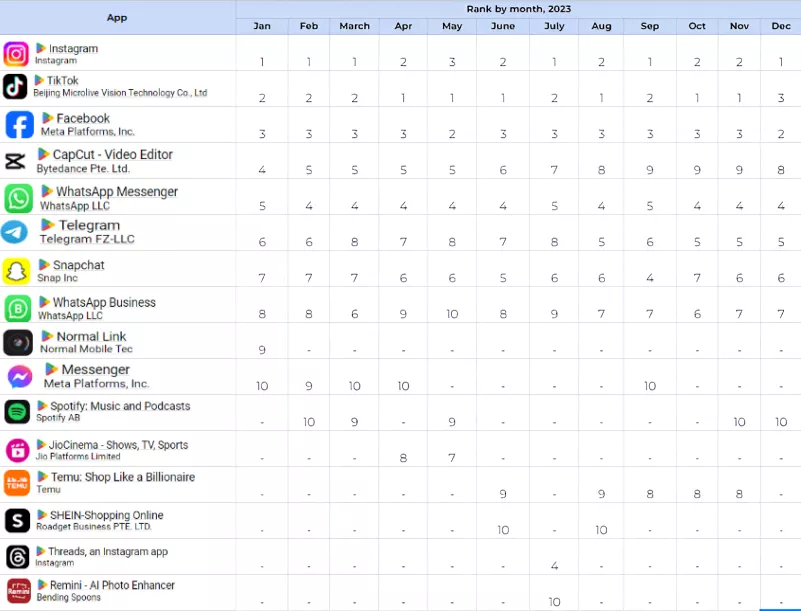
Task: Click the March column header
Action: 355,26
